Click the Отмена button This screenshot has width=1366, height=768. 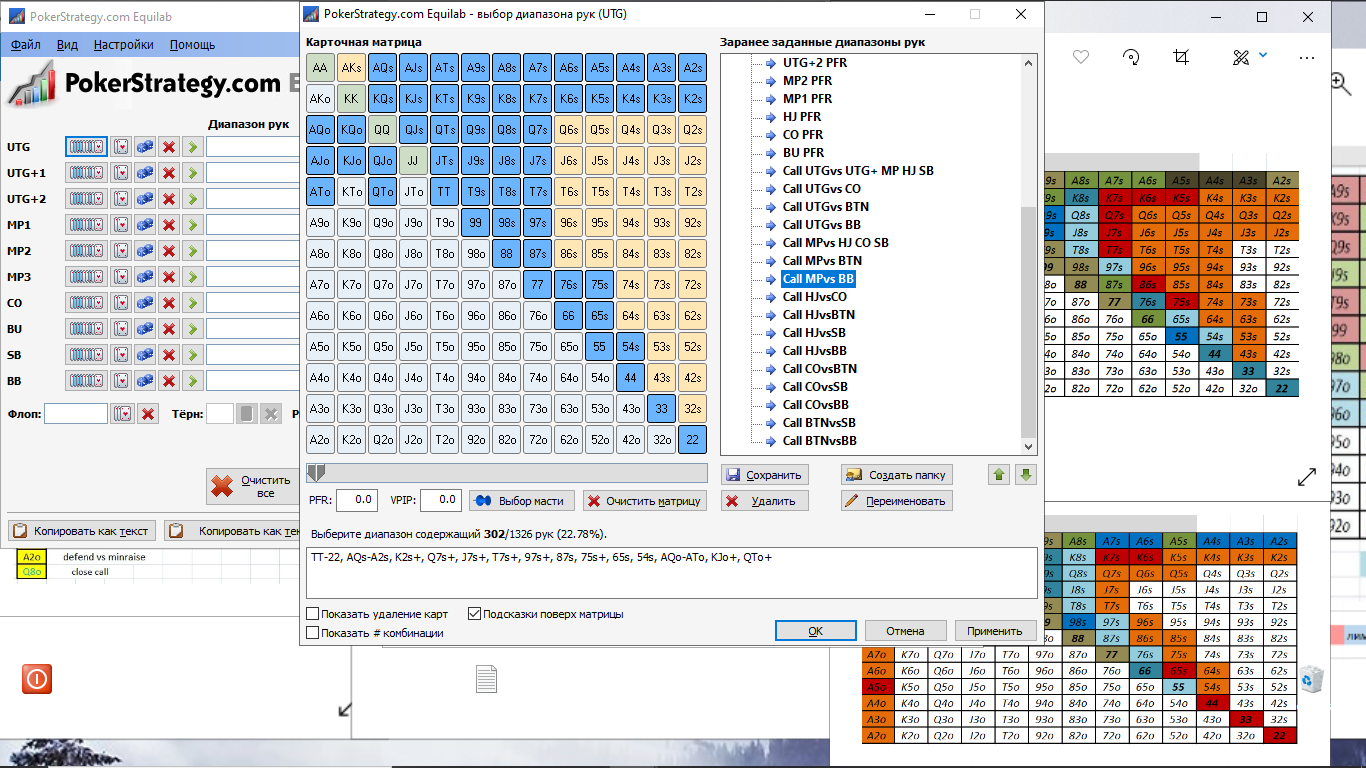pyautogui.click(x=905, y=631)
